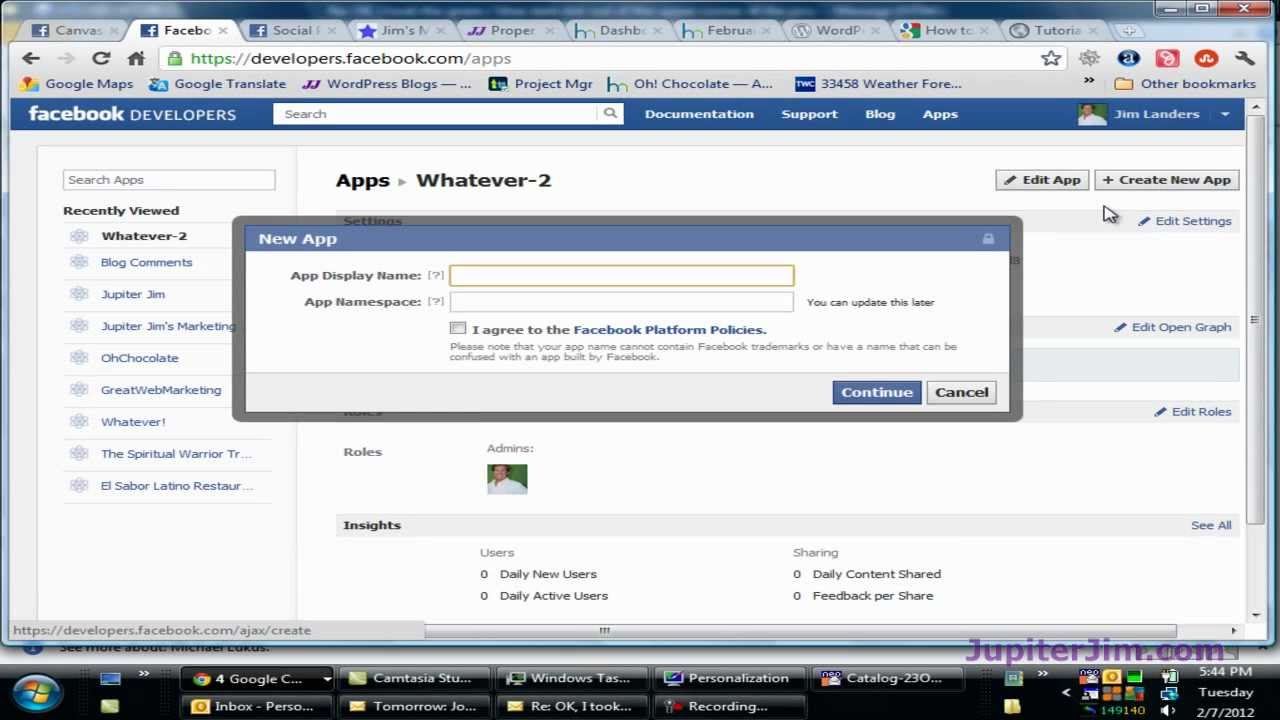The image size is (1280, 720).
Task: Open Documentation in Facebook Developers menu
Action: coord(699,114)
